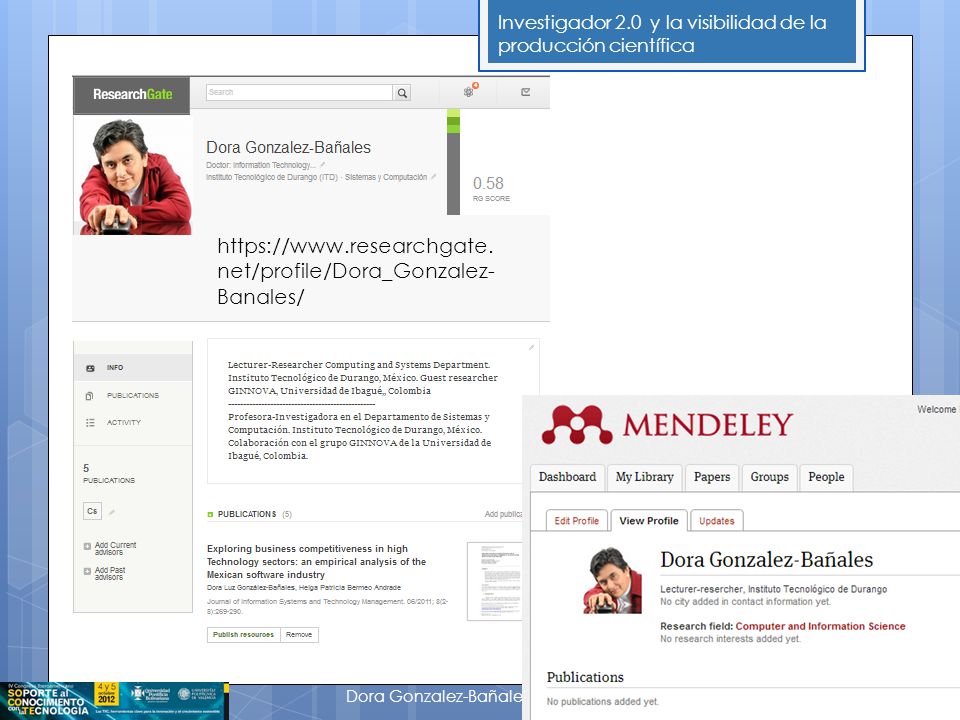
Task: Open the Mendeley Dashboard tab
Action: [x=568, y=477]
